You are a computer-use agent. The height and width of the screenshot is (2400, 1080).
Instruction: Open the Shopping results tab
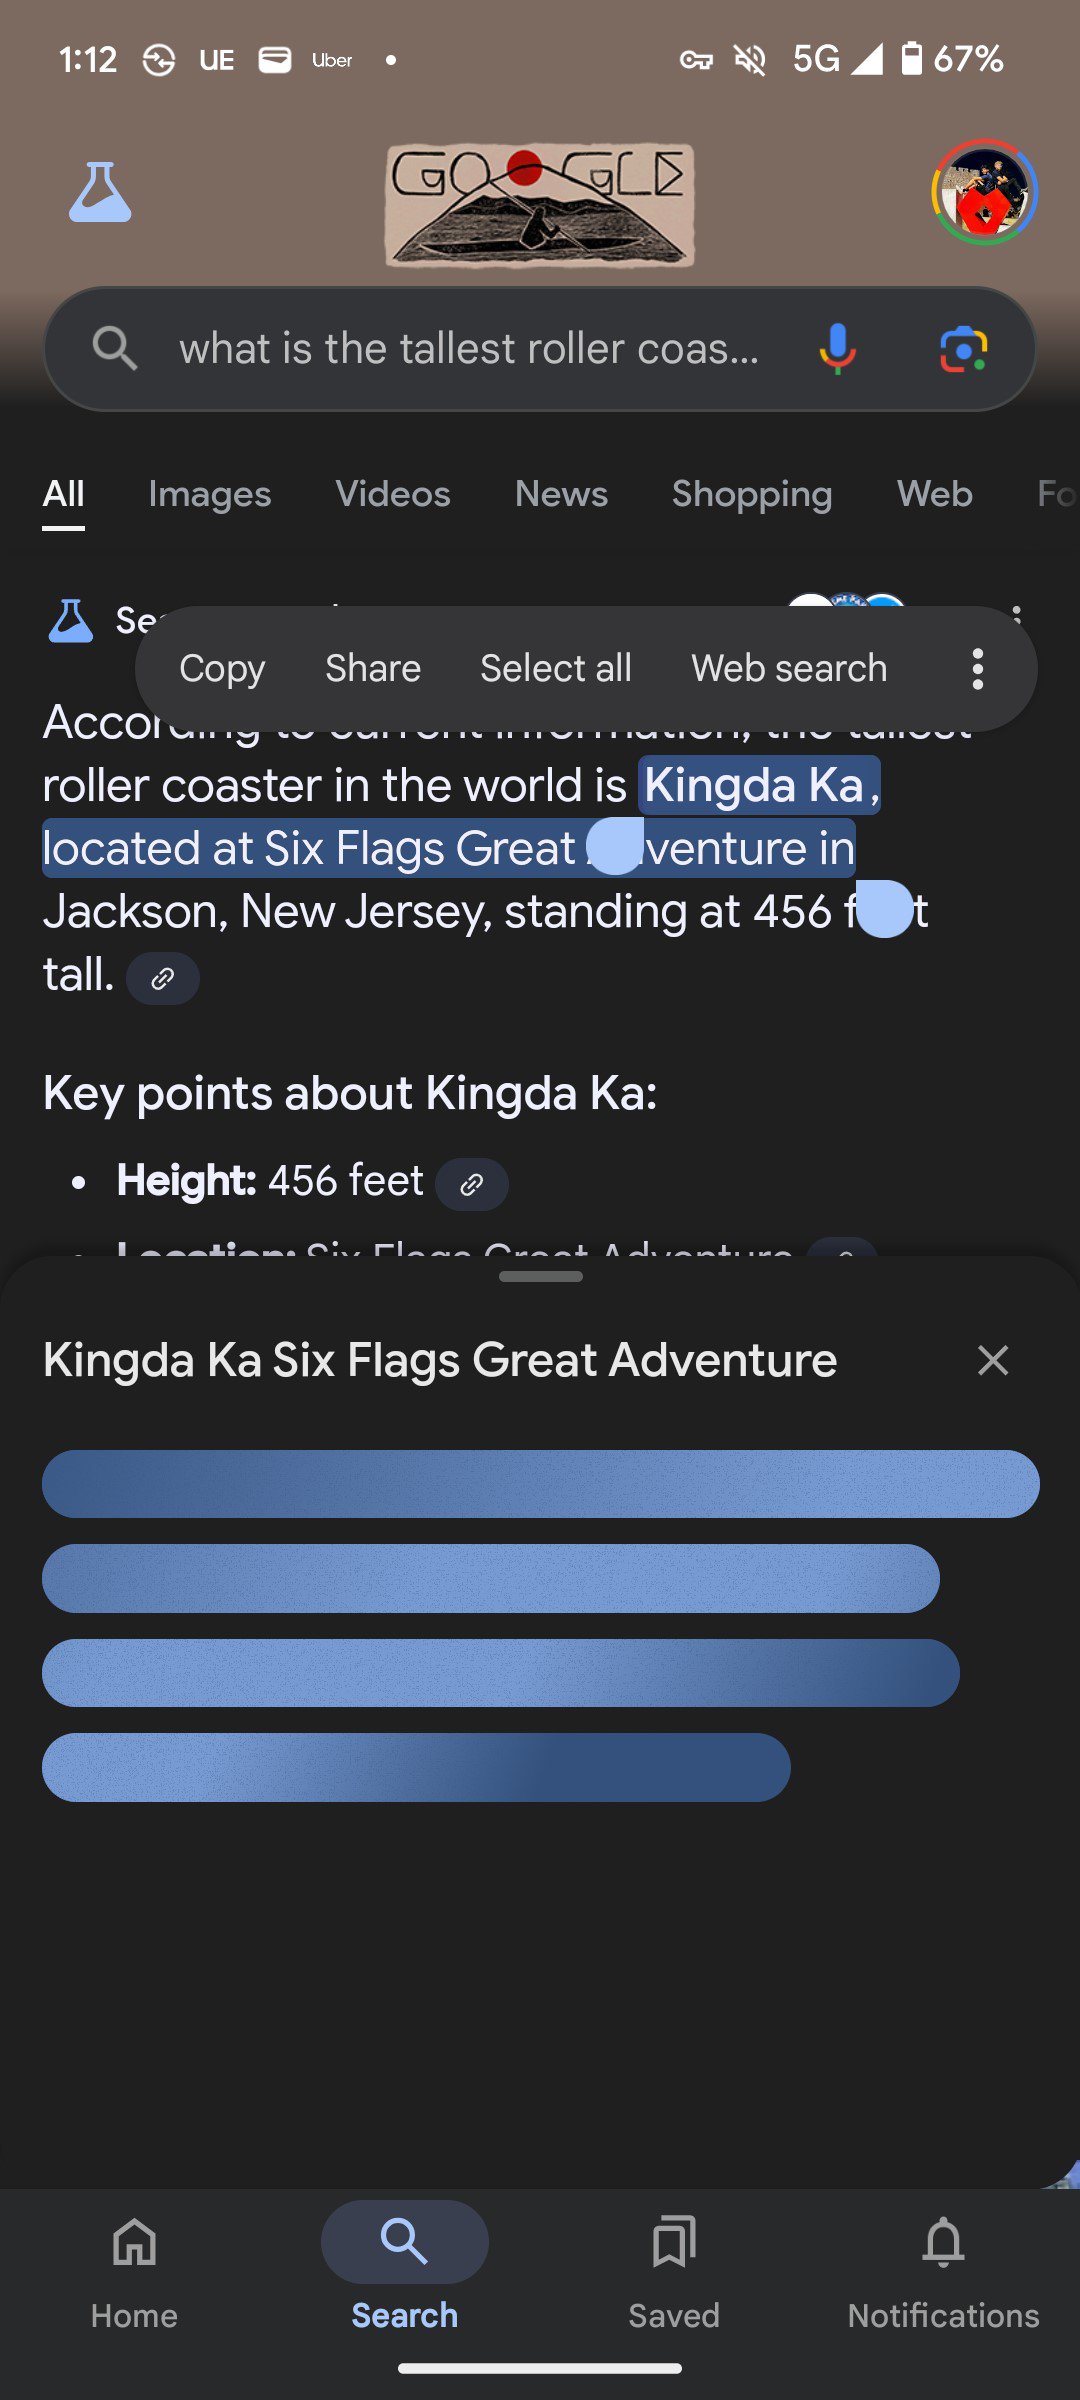point(752,494)
